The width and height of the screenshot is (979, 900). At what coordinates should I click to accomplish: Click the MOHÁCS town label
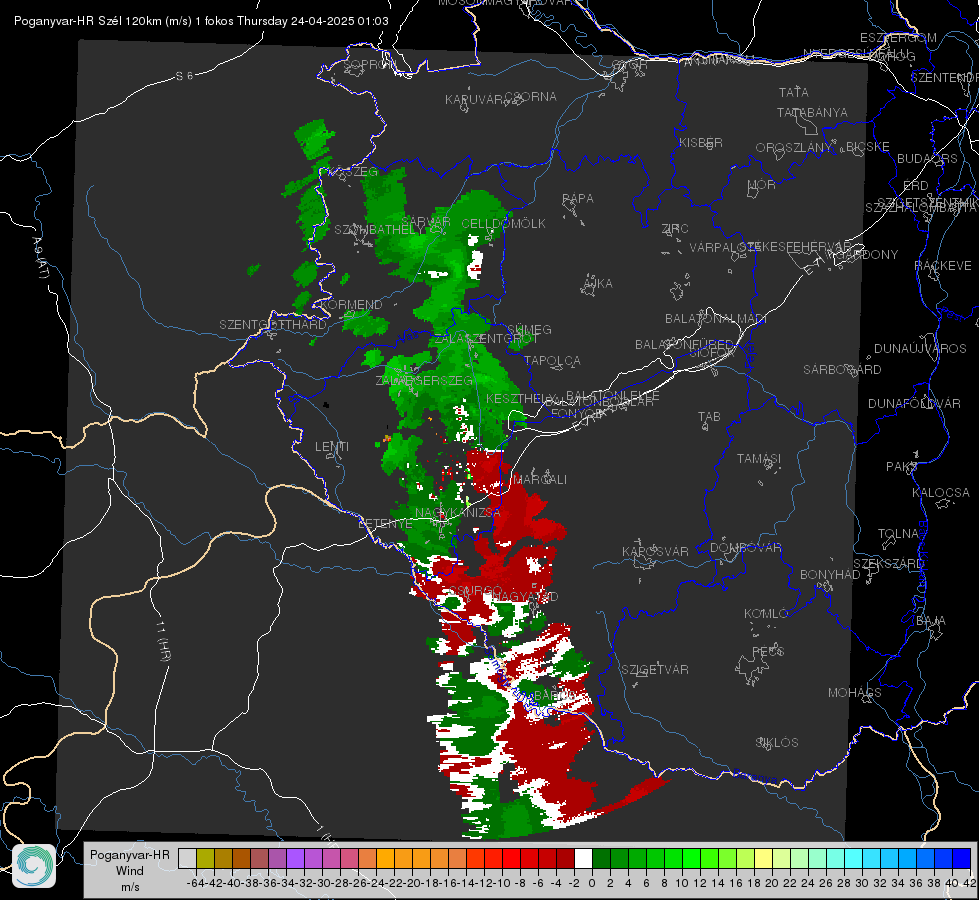pyautogui.click(x=855, y=693)
